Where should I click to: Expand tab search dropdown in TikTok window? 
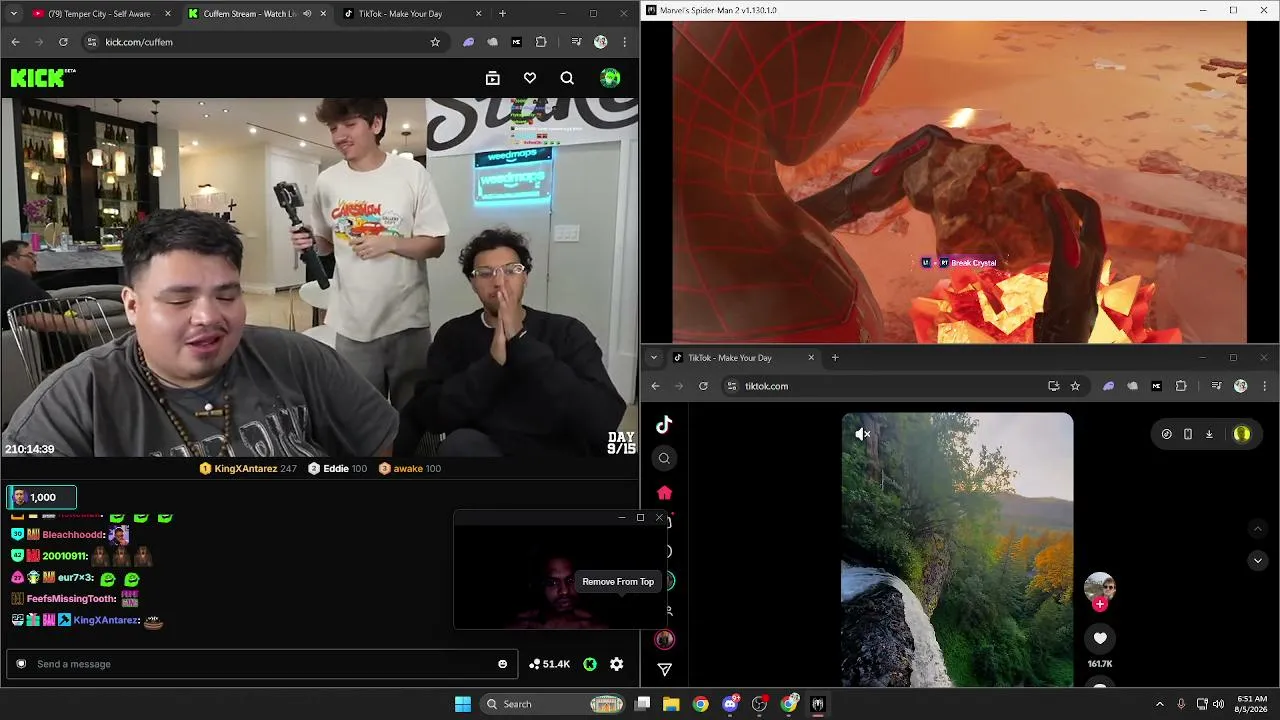[x=654, y=358]
